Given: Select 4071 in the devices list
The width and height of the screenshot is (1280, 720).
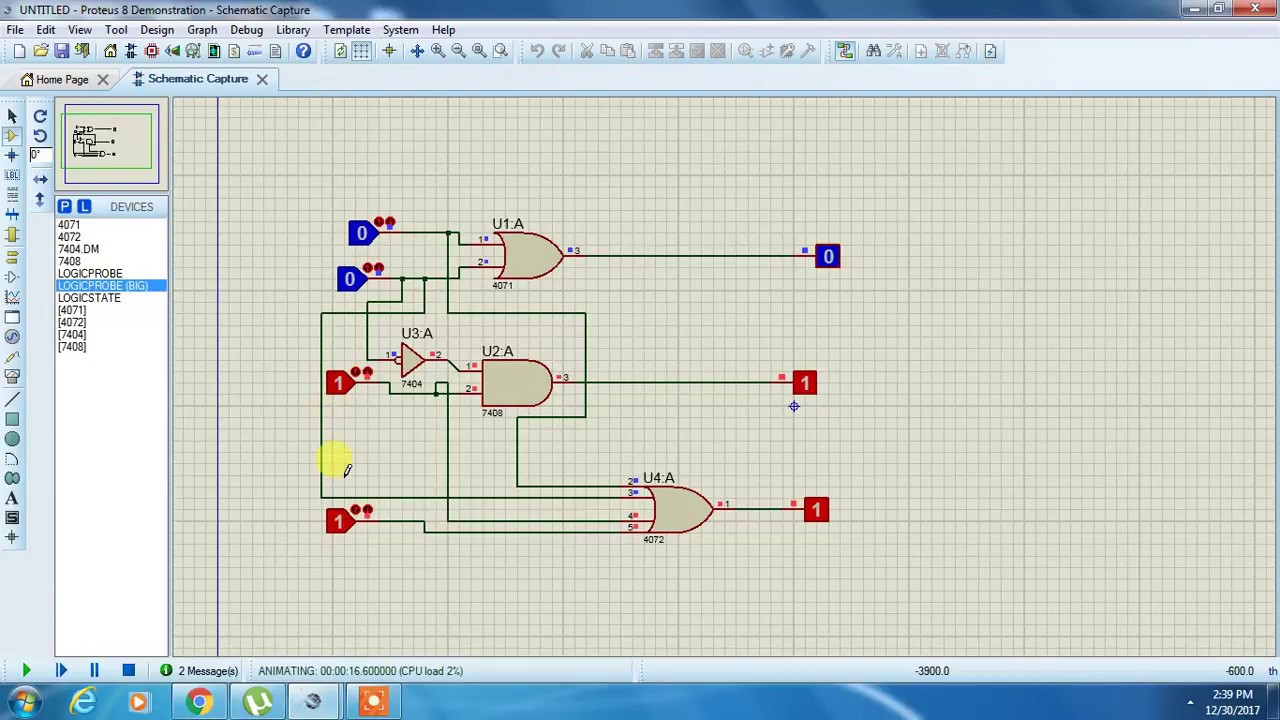Looking at the screenshot, I should pyautogui.click(x=69, y=225).
